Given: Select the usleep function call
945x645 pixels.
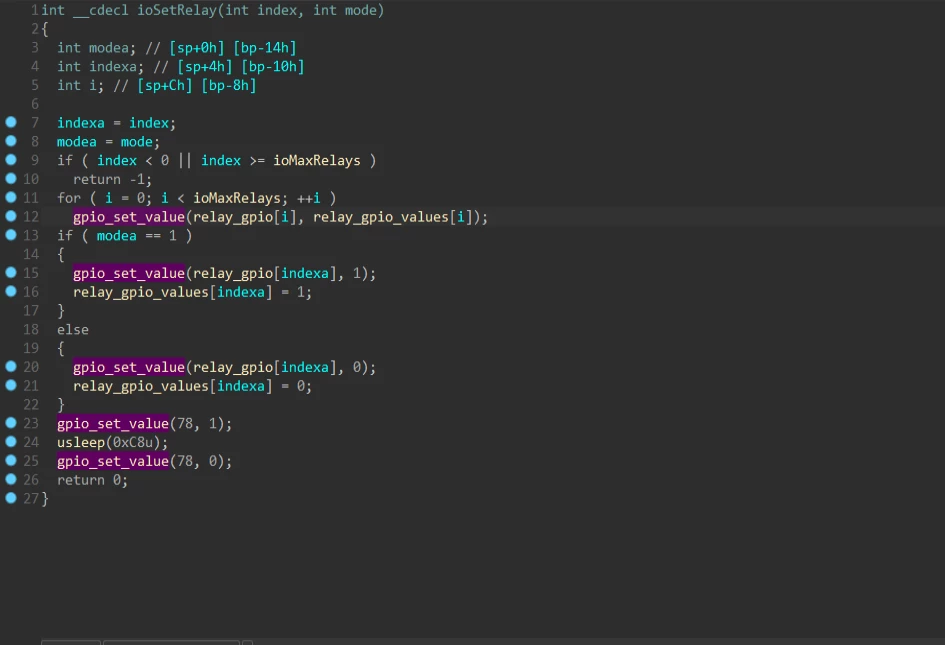Looking at the screenshot, I should pos(79,442).
